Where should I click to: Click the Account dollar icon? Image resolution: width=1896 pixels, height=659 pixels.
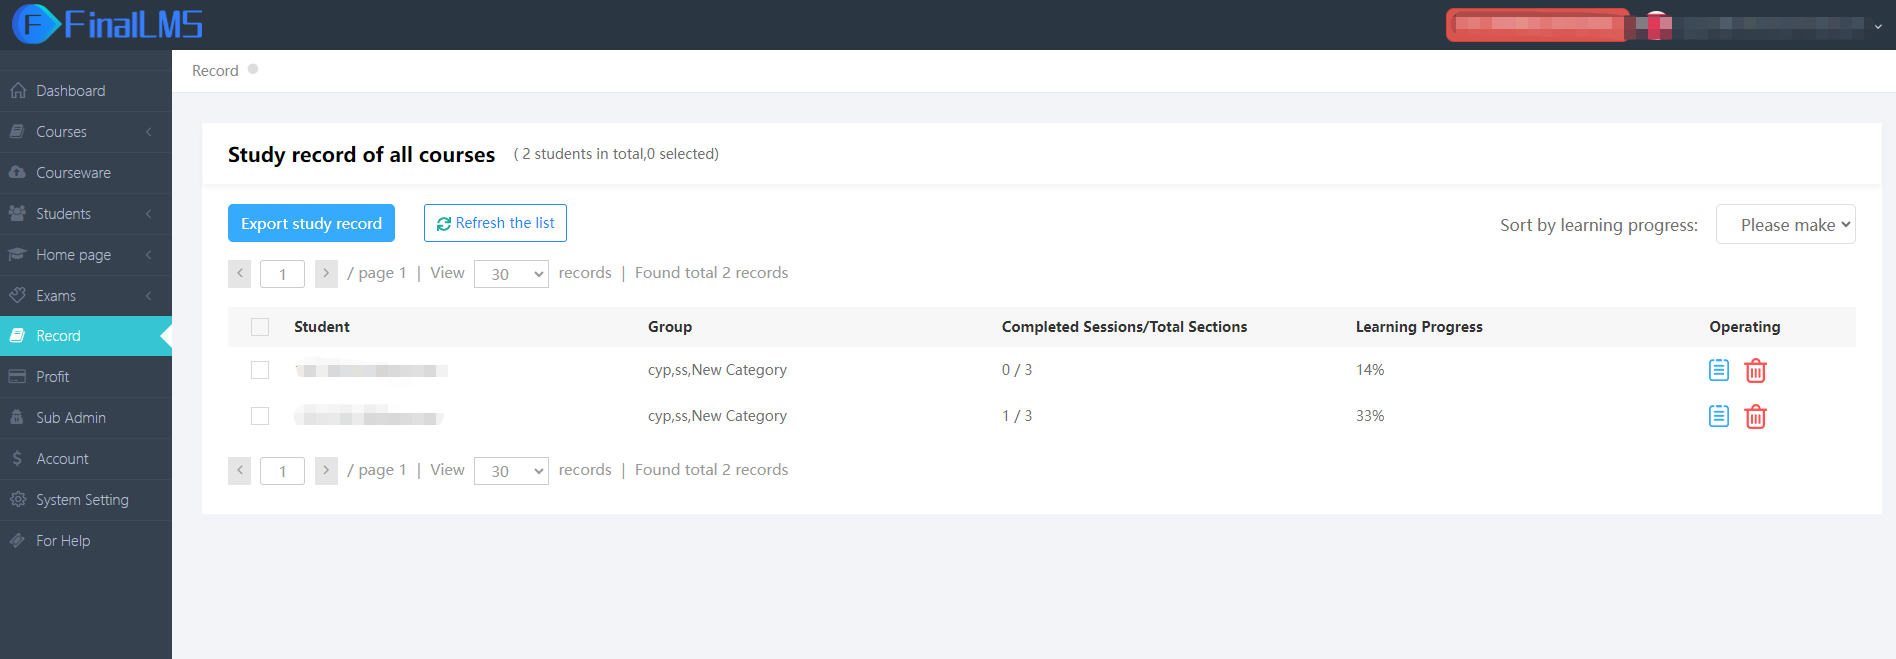17,459
